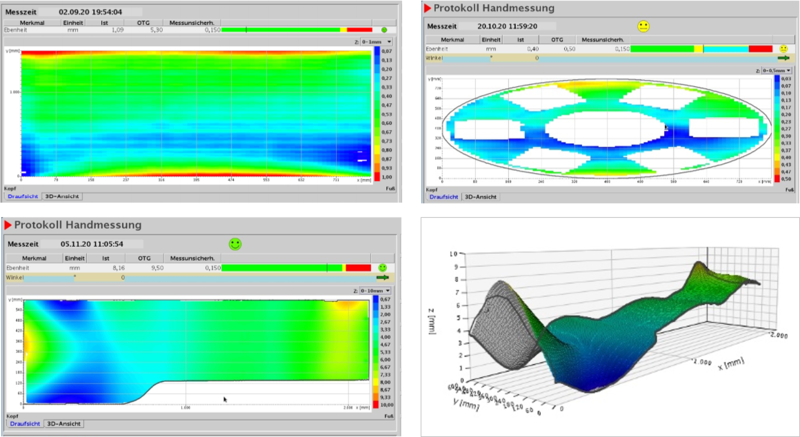Viewport: 800px width, 437px height.
Task: Click the rectangular flatness heatmap in 02.09.20 panel
Action: [x=196, y=113]
